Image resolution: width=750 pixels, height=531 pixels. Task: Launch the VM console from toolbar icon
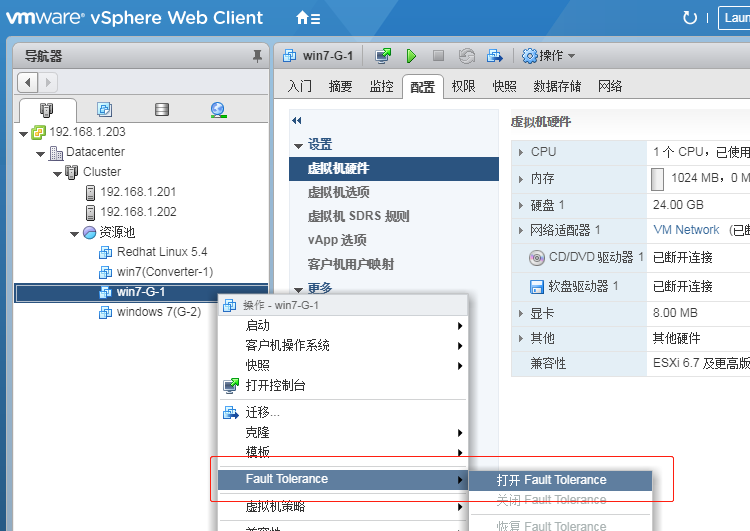[x=383, y=56]
